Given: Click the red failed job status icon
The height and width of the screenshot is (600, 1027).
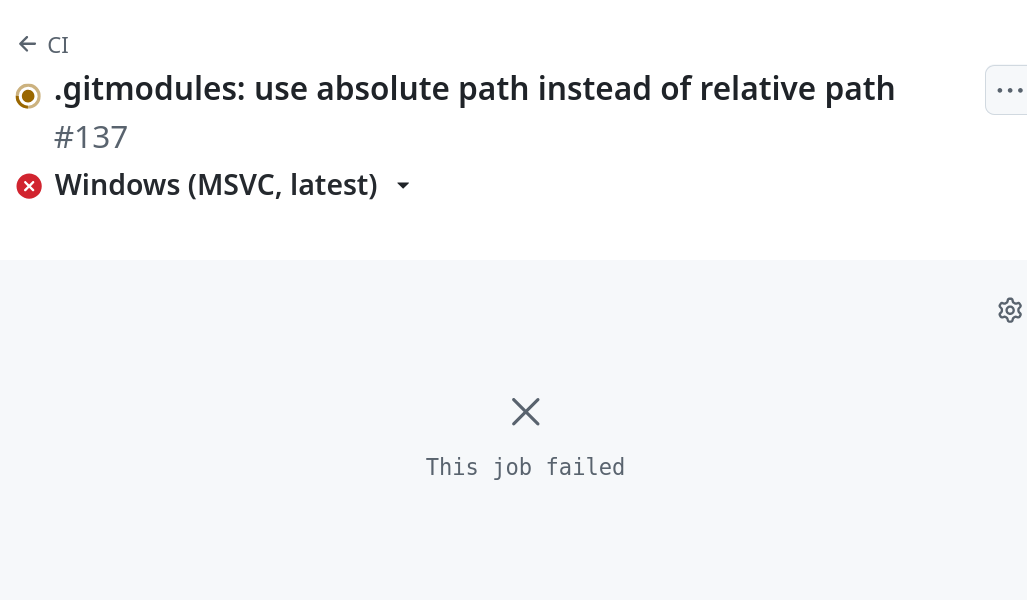Looking at the screenshot, I should click(29, 186).
